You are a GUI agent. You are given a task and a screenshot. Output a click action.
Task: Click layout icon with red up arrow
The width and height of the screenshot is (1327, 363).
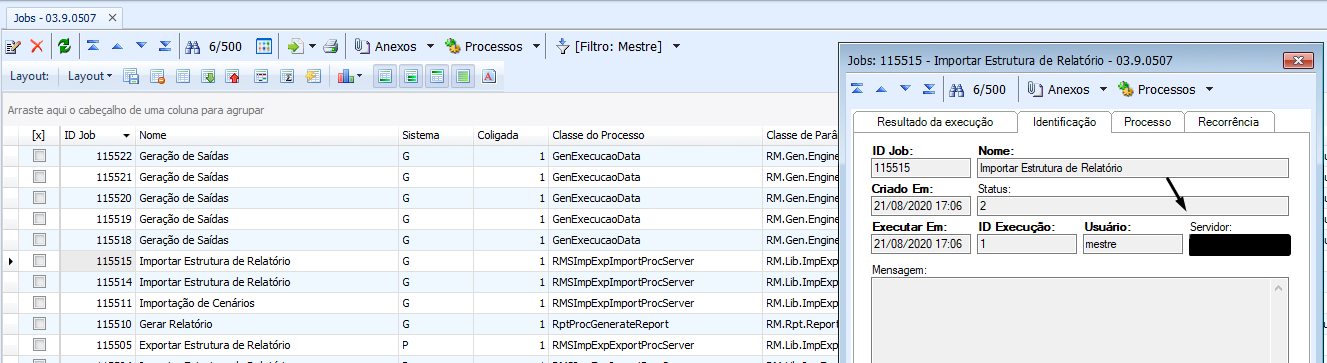click(x=234, y=76)
